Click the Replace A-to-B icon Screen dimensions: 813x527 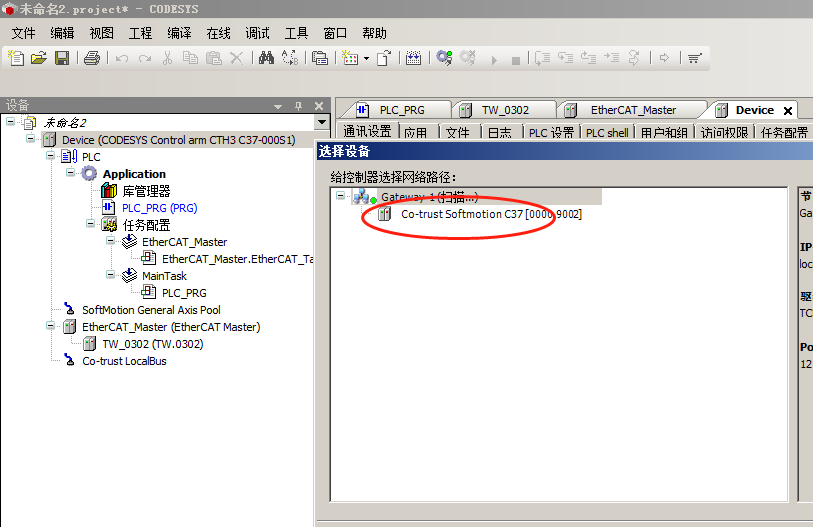tap(290, 58)
